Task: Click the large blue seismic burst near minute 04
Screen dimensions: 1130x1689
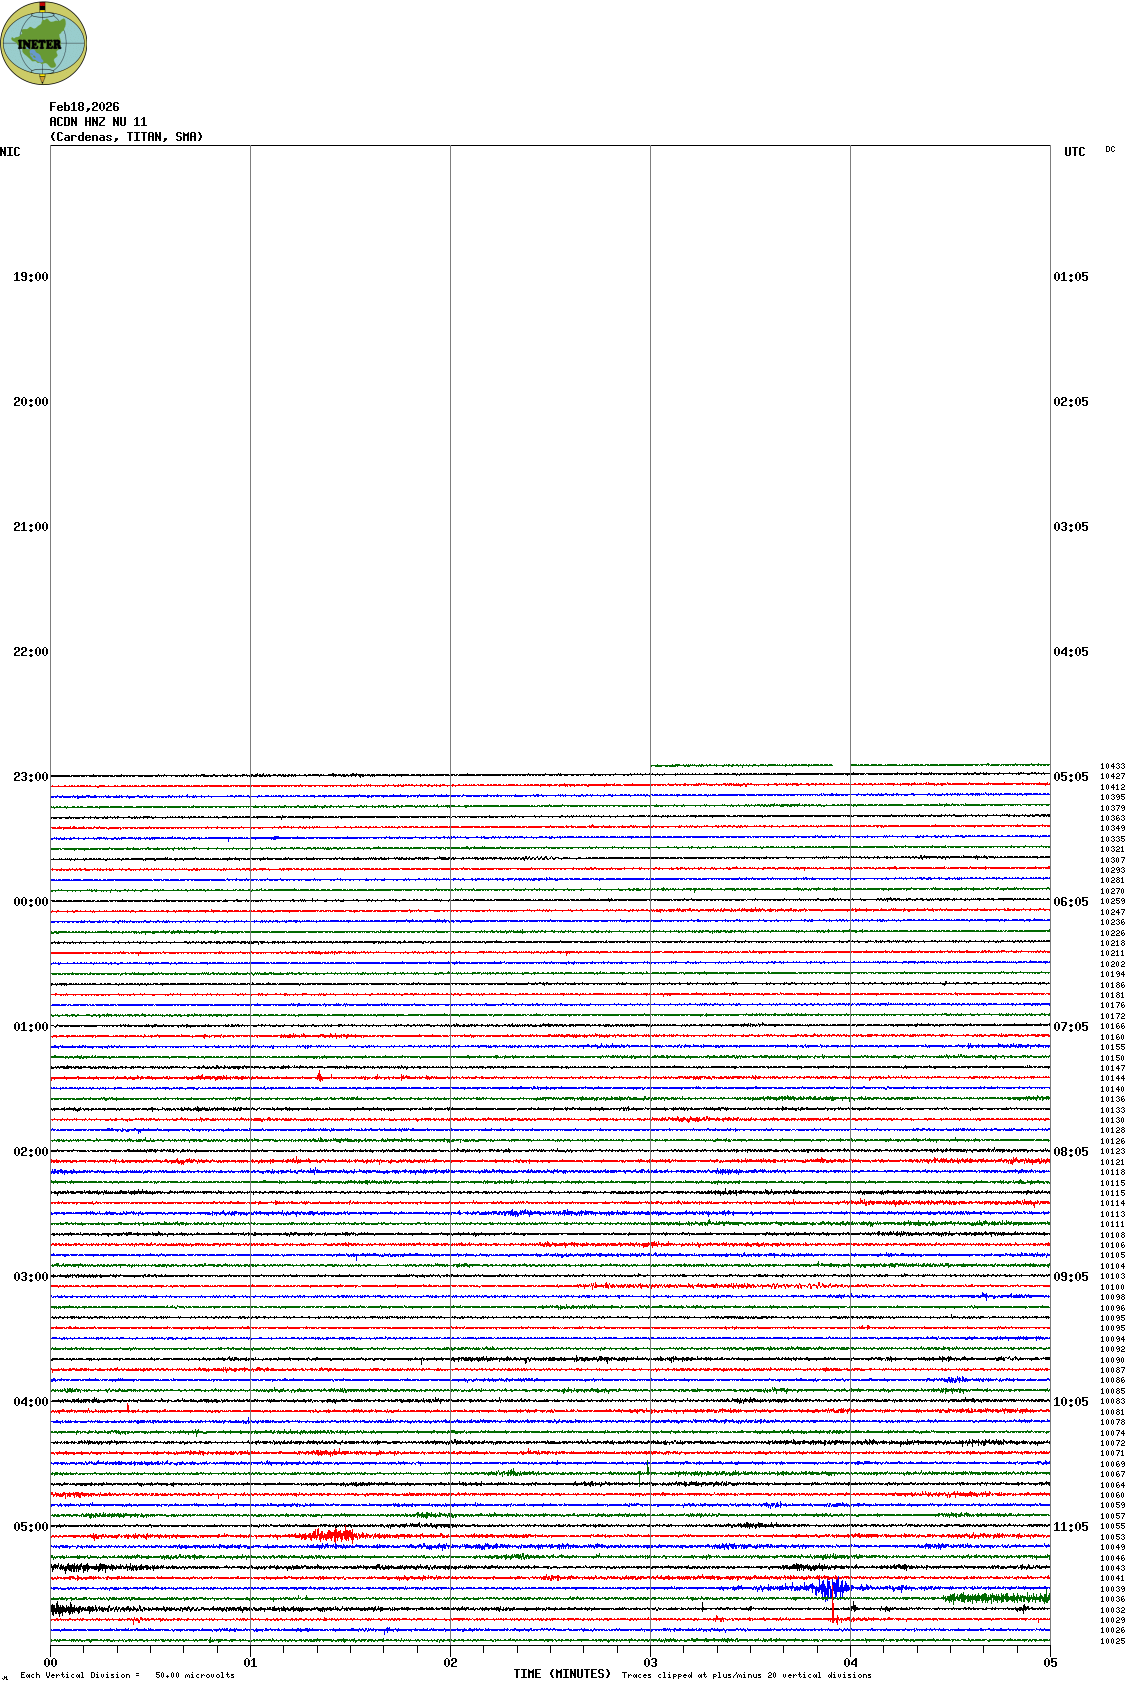Action: point(830,1587)
